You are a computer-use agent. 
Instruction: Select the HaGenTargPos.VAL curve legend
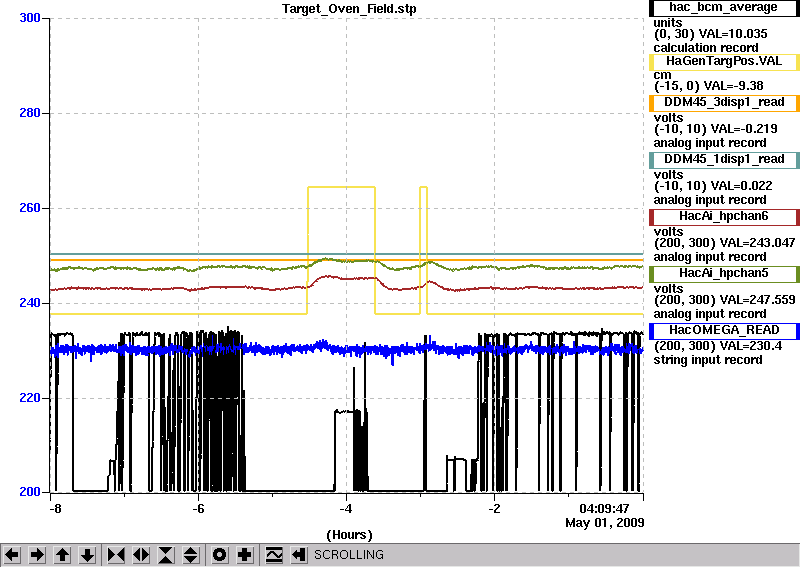[x=724, y=62]
